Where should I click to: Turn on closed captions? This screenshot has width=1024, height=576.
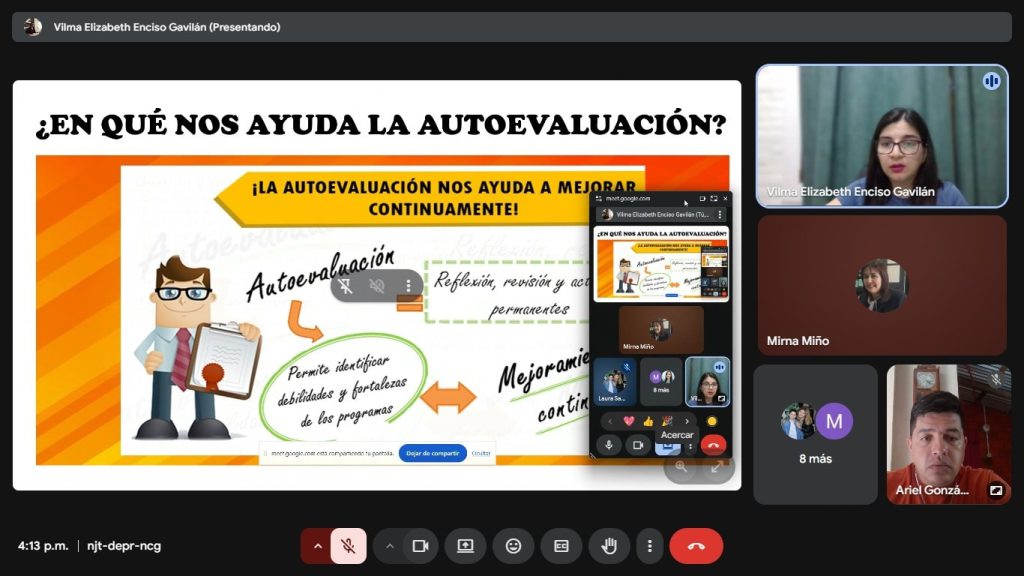[x=561, y=546]
